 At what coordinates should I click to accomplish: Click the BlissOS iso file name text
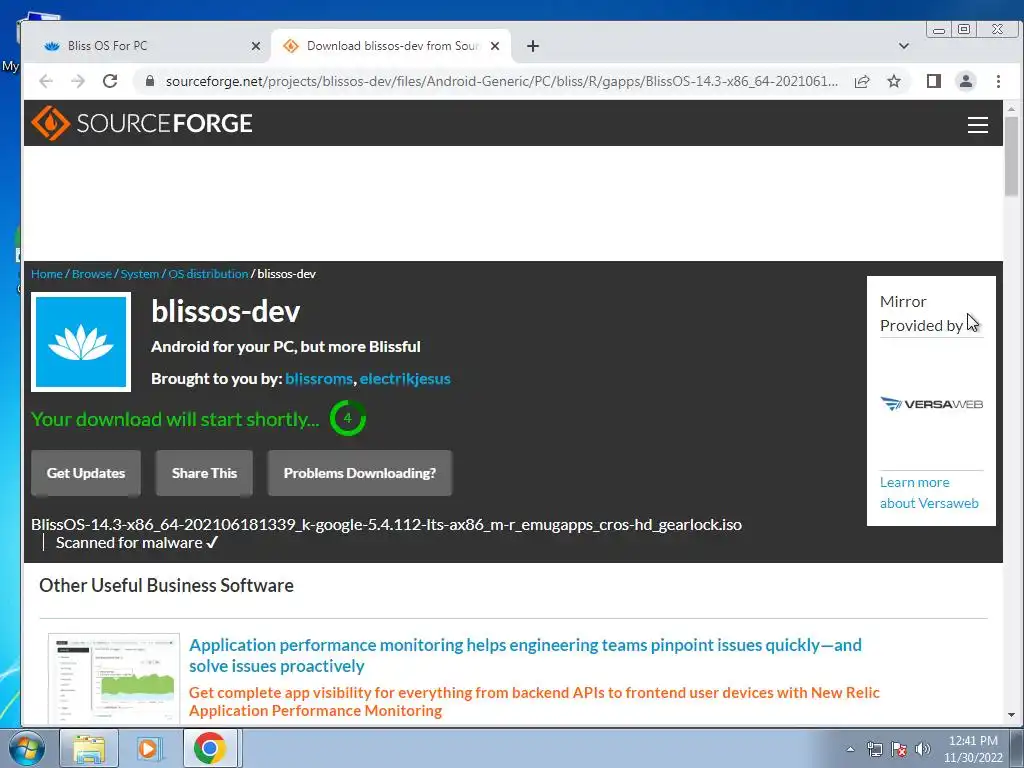point(386,524)
